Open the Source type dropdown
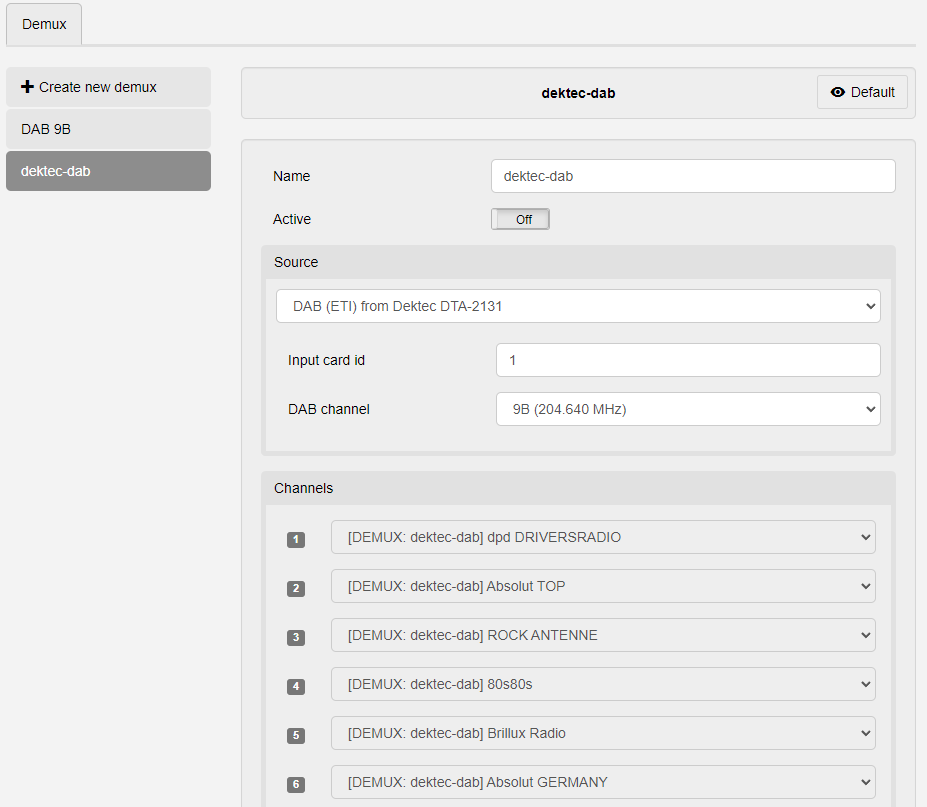Viewport: 927px width, 807px height. point(578,306)
